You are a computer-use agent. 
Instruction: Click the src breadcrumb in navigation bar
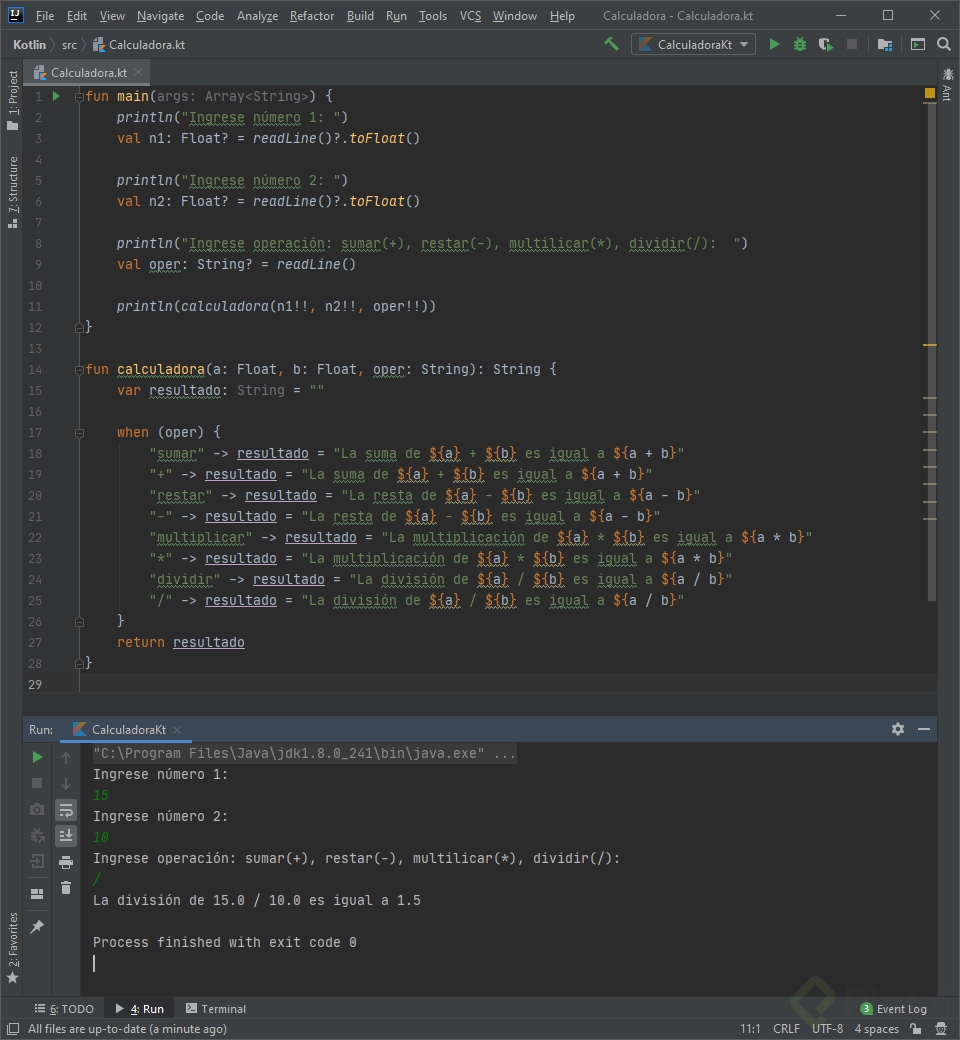pyautogui.click(x=69, y=44)
